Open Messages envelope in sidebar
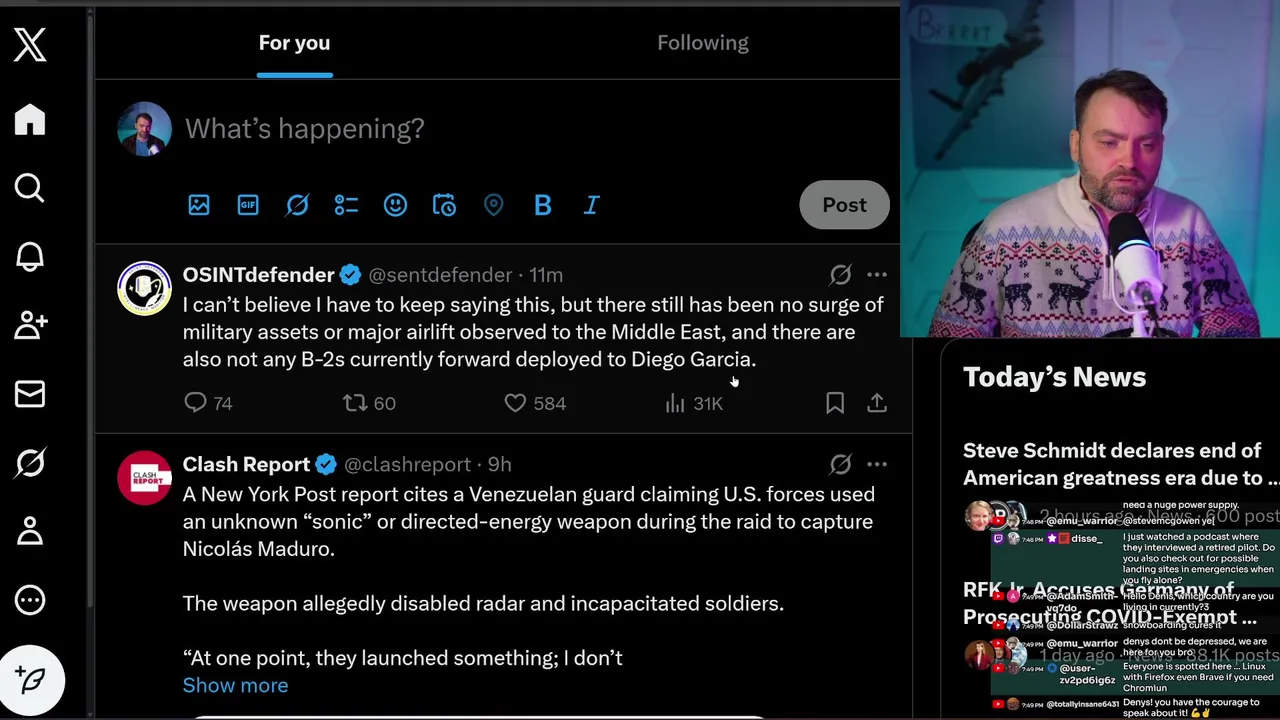This screenshot has width=1280, height=720. pyautogui.click(x=30, y=394)
